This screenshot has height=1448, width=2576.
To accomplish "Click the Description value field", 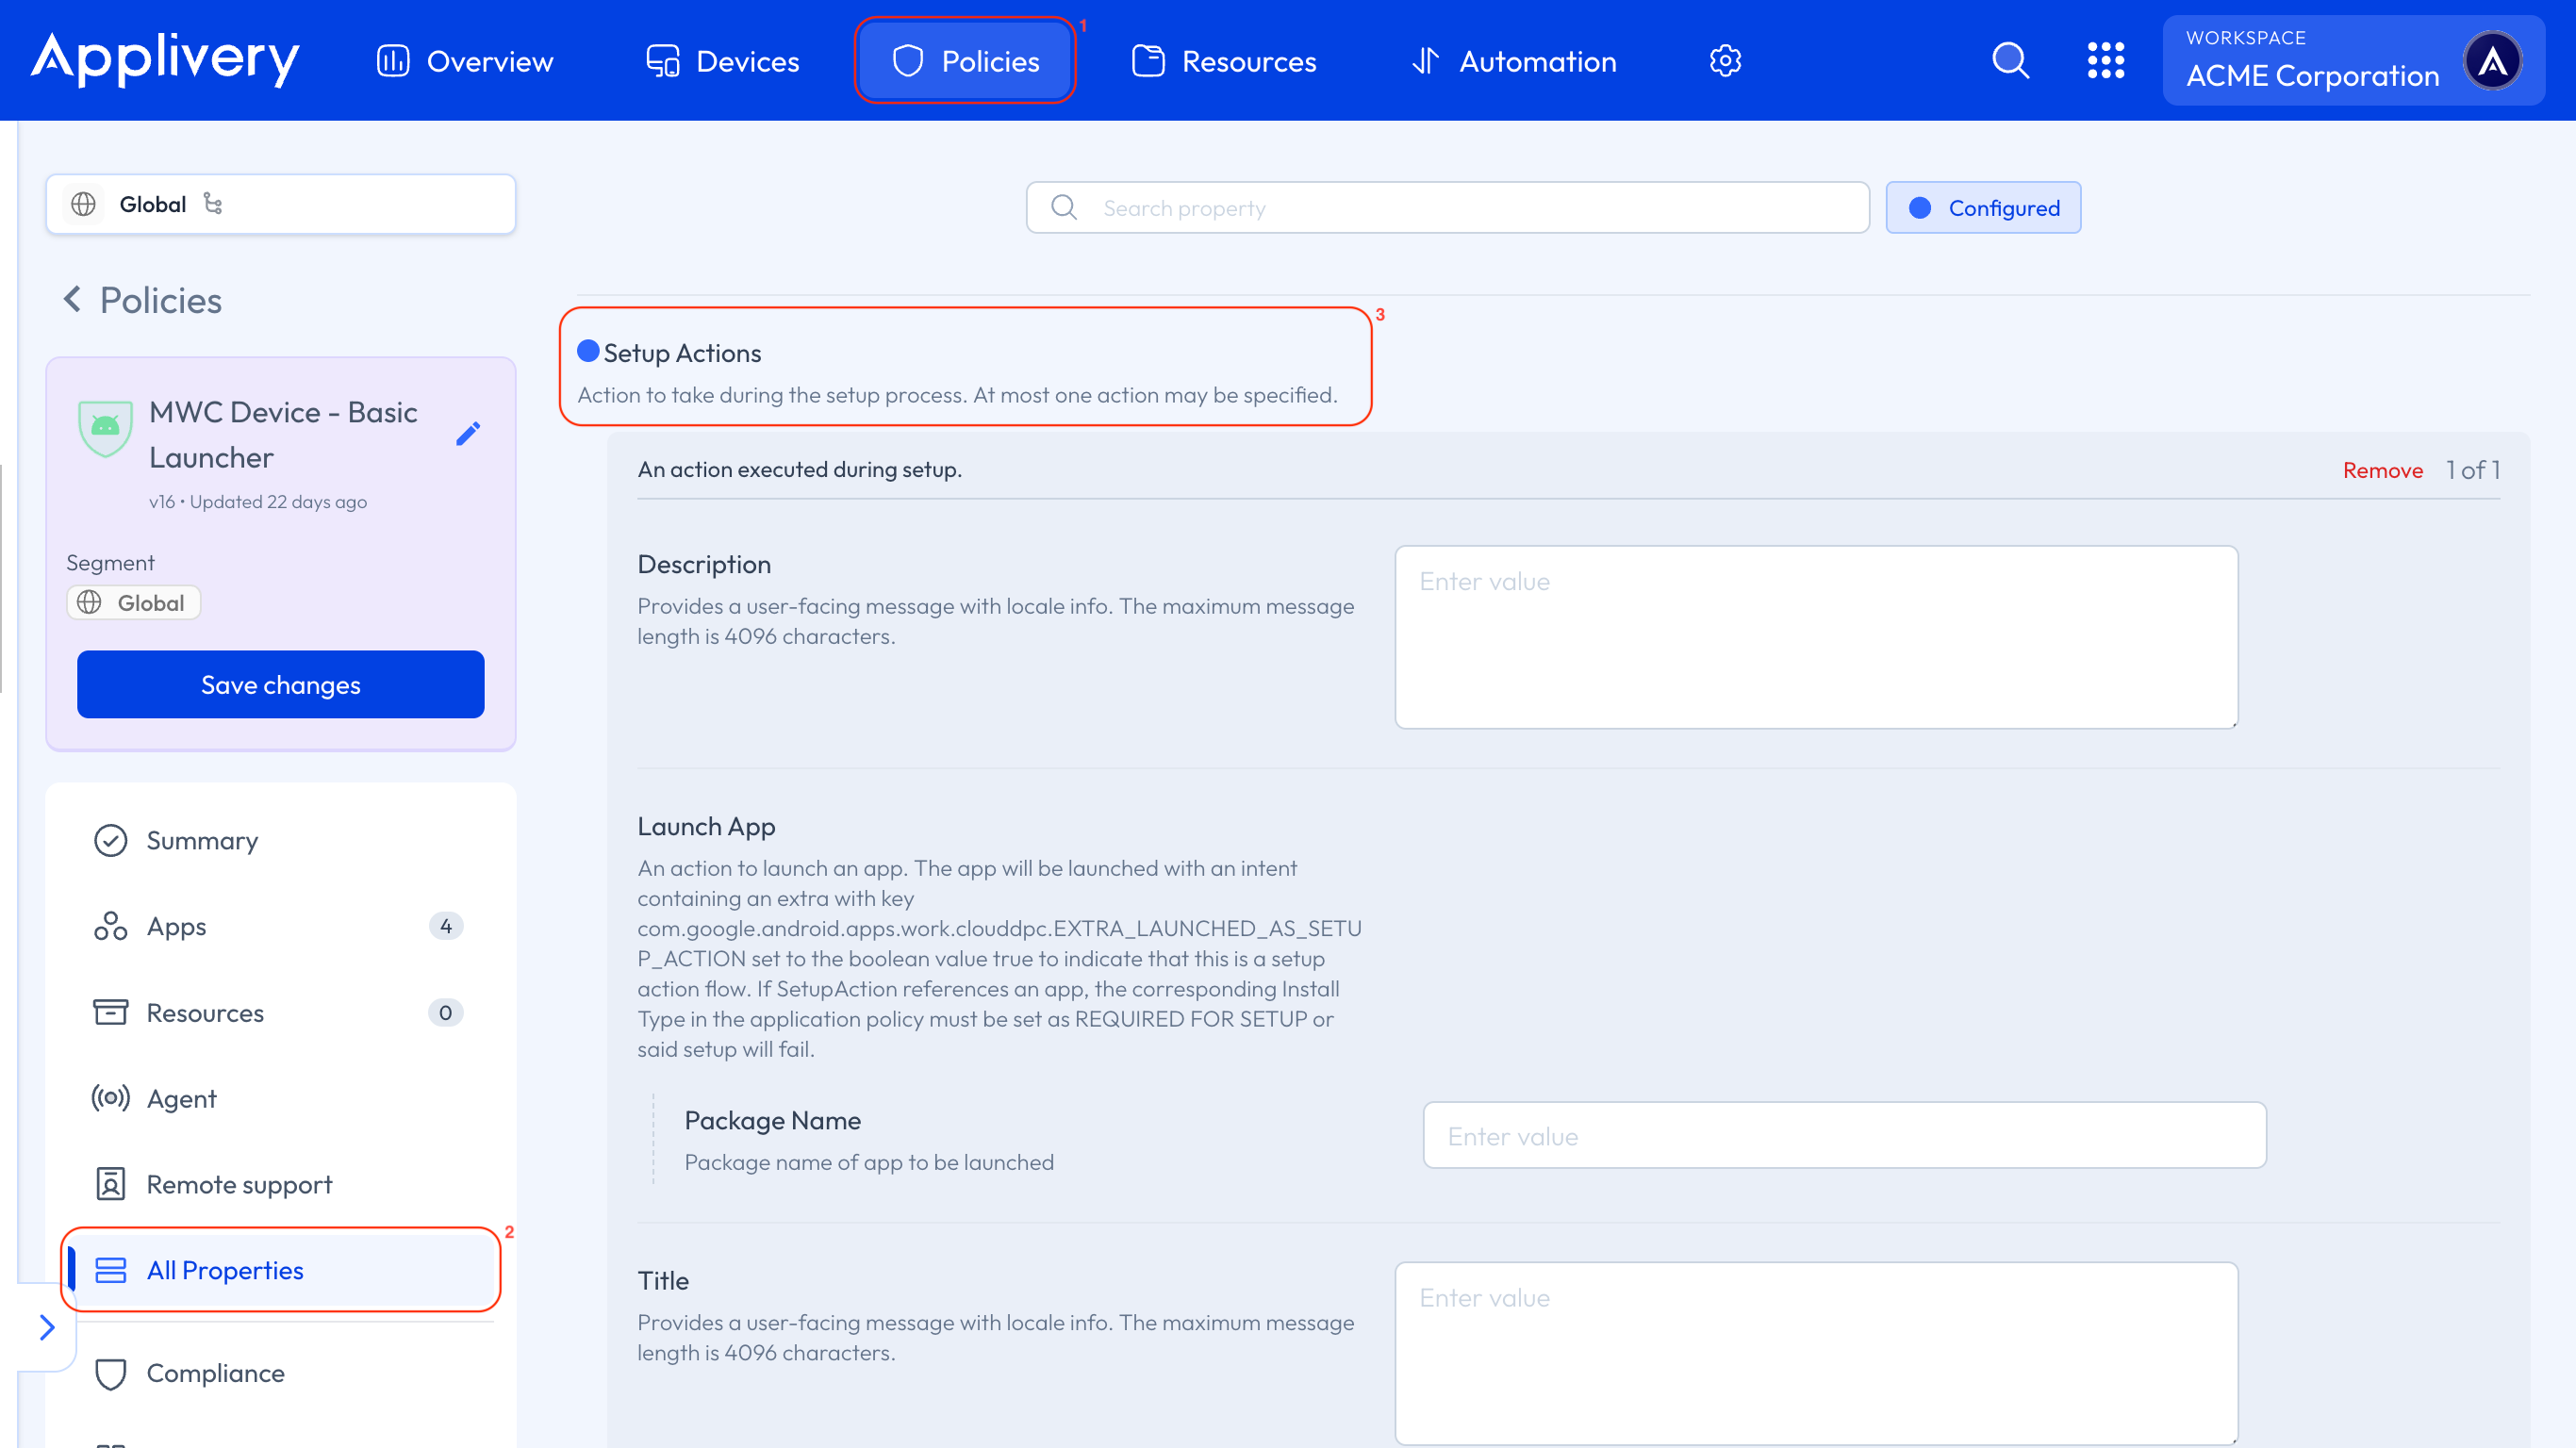I will [1815, 636].
